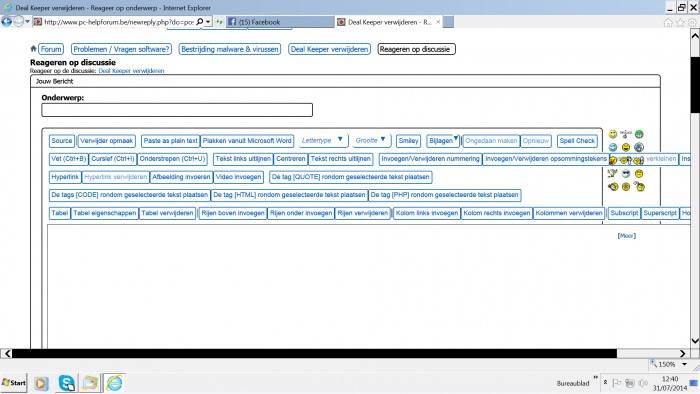Click the Onderwerp subject input field

[x=177, y=110]
